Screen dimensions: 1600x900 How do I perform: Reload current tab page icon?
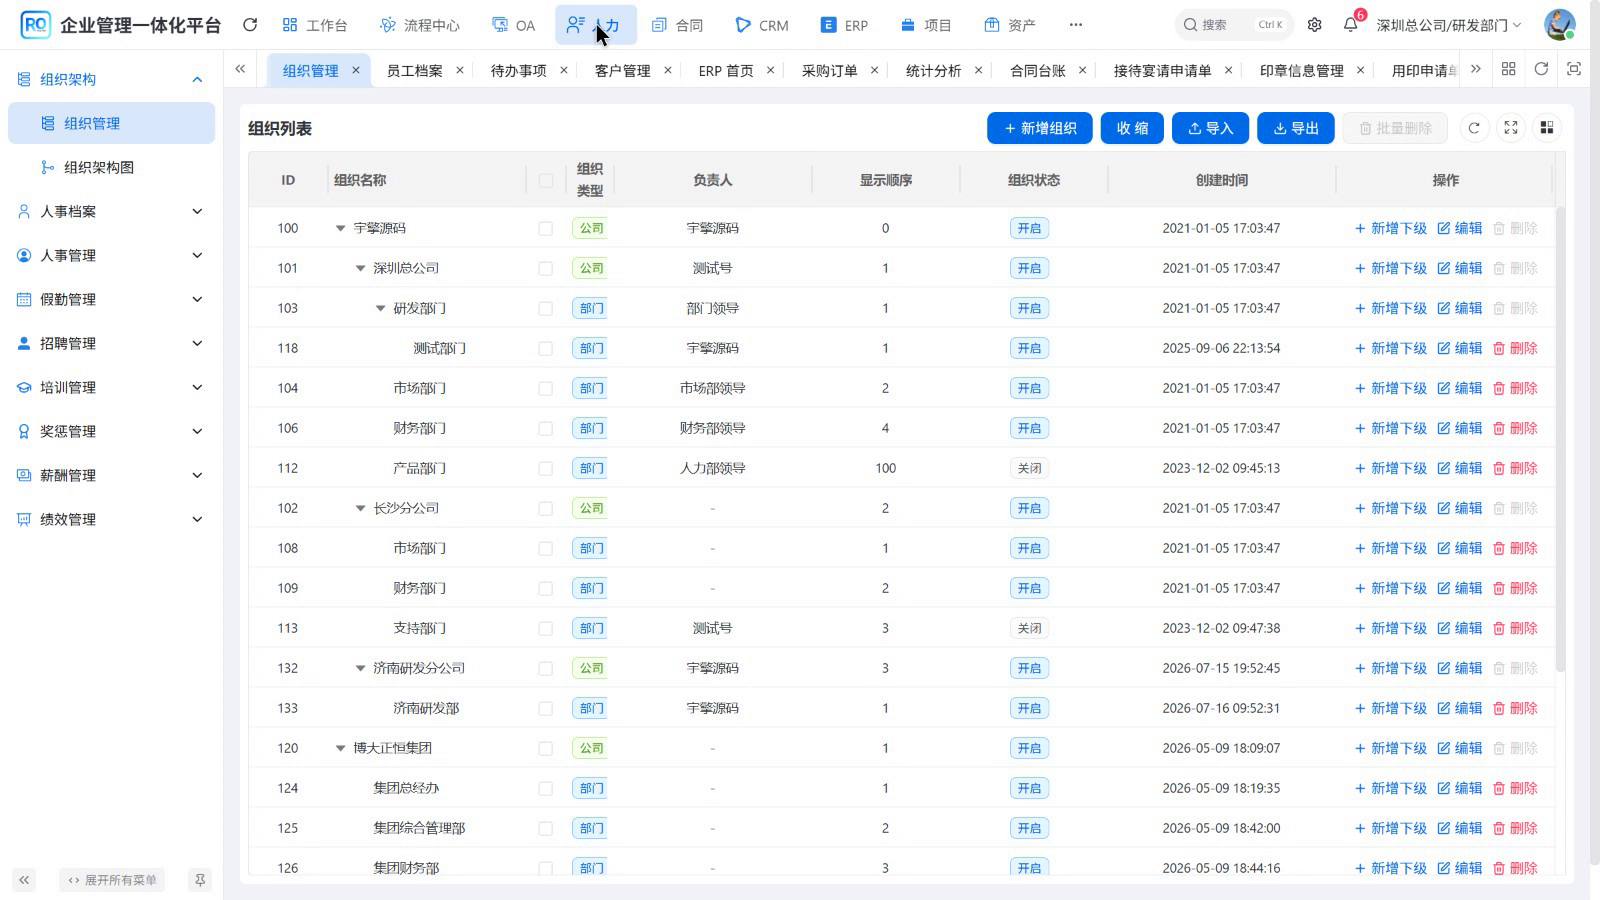click(1541, 69)
